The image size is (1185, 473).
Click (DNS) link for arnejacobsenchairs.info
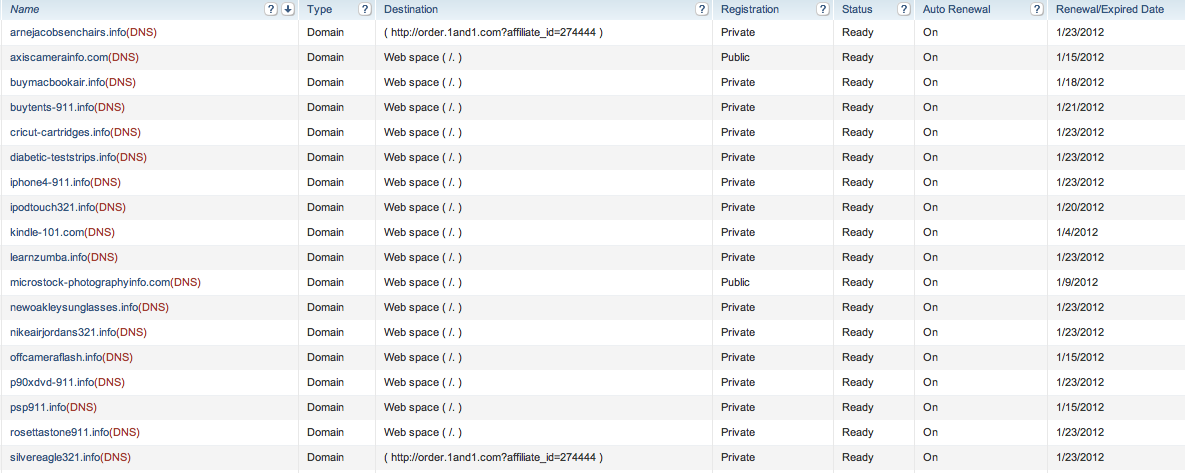(x=141, y=32)
